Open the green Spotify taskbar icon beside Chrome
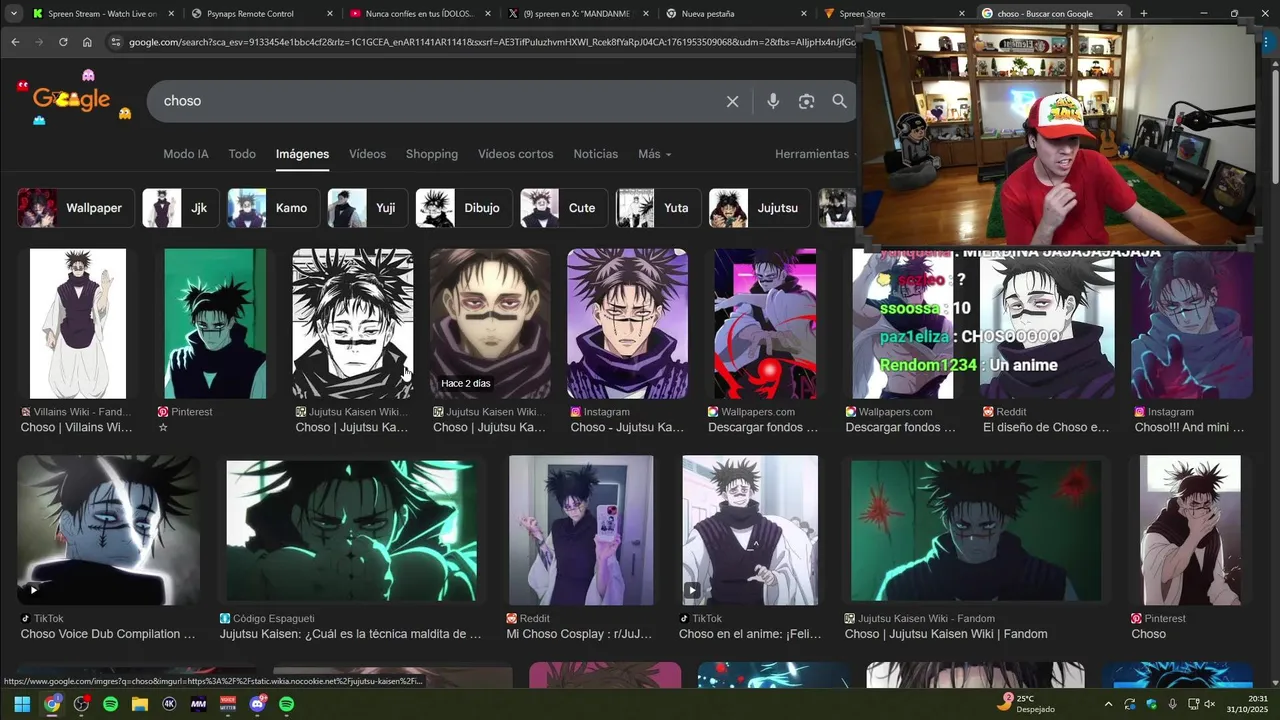The height and width of the screenshot is (720, 1280). [x=111, y=704]
